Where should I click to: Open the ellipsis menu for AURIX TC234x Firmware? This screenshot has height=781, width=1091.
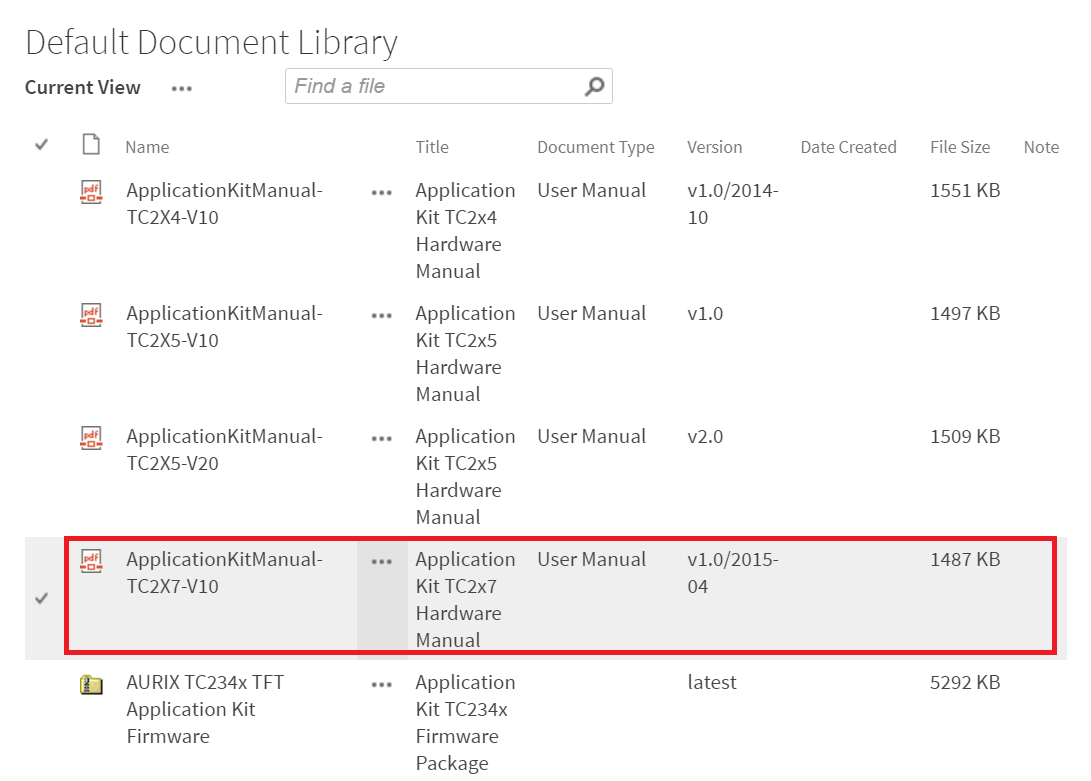click(381, 685)
